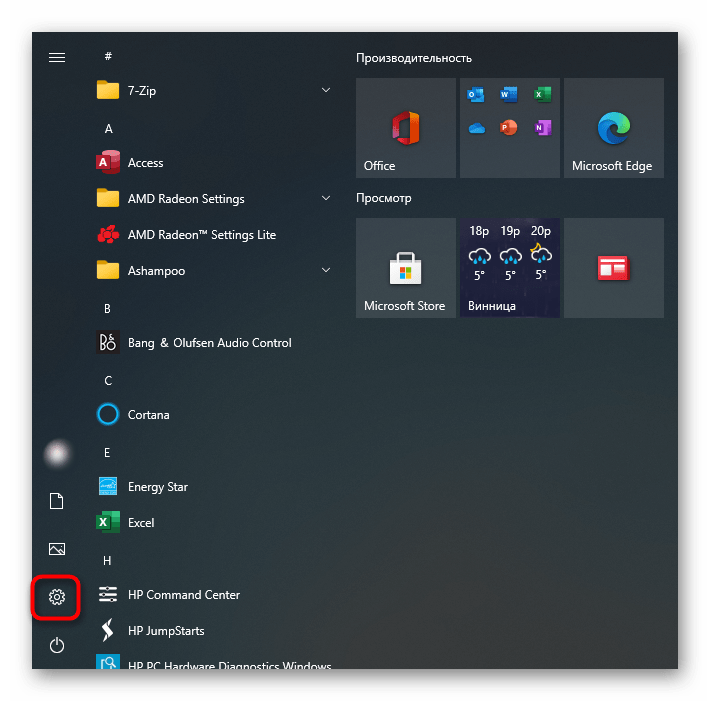Click the B letter header
This screenshot has width=710, height=701.
107,309
